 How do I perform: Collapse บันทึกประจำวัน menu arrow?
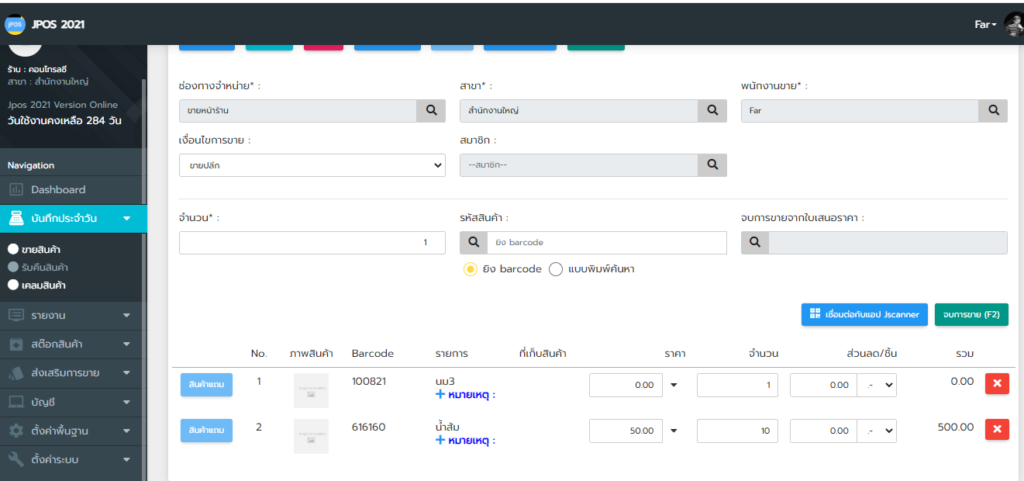click(127, 219)
